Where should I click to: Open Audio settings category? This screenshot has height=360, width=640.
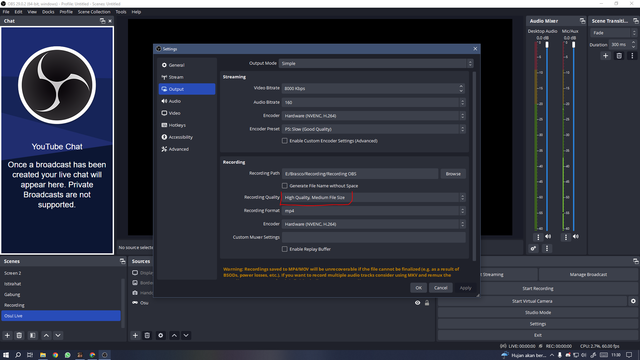187,101
